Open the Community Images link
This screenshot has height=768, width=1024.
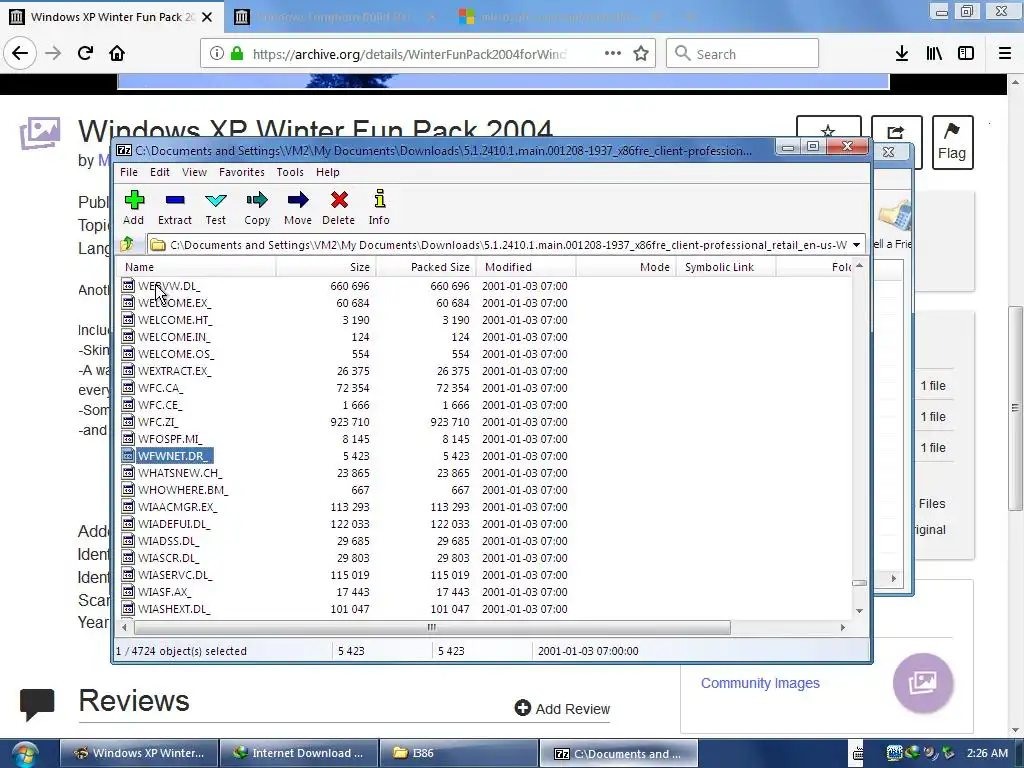[760, 682]
